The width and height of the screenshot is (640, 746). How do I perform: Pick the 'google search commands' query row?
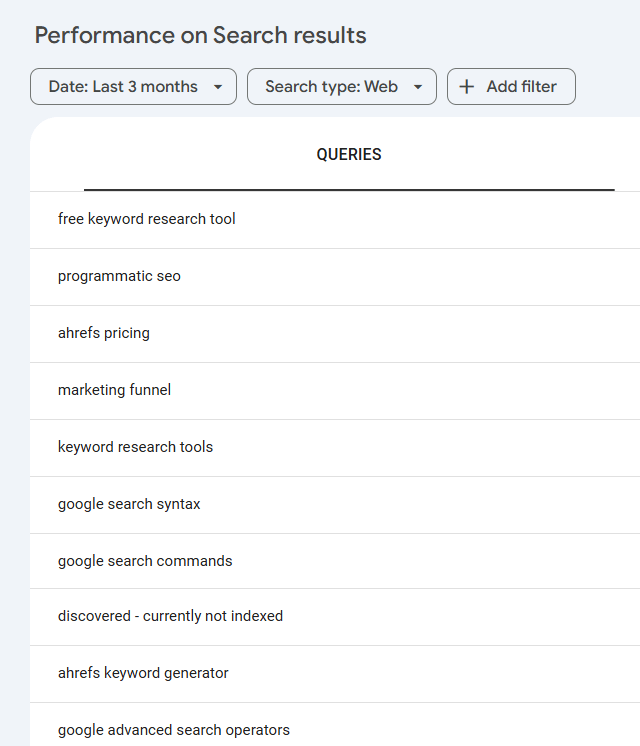pyautogui.click(x=145, y=561)
